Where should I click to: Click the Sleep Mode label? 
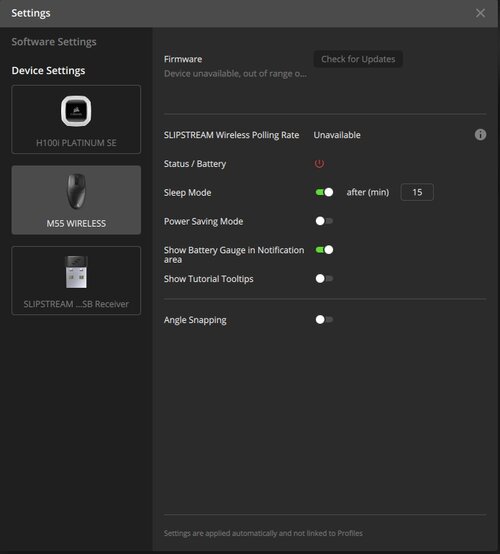188,193
